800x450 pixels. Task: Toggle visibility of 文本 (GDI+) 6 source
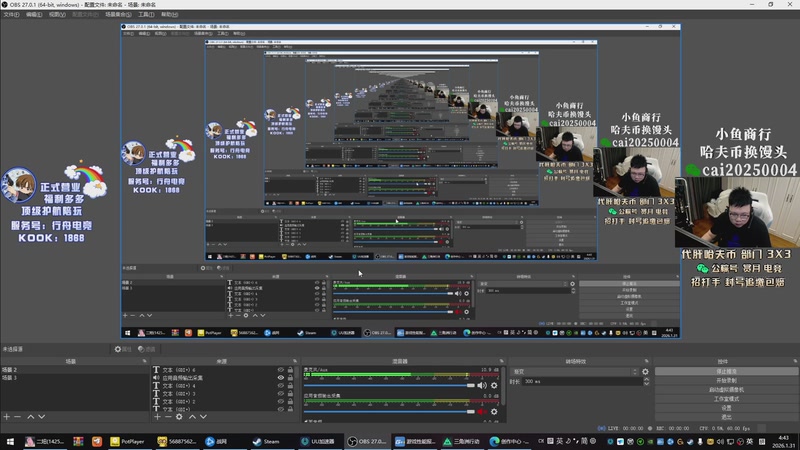[281, 370]
